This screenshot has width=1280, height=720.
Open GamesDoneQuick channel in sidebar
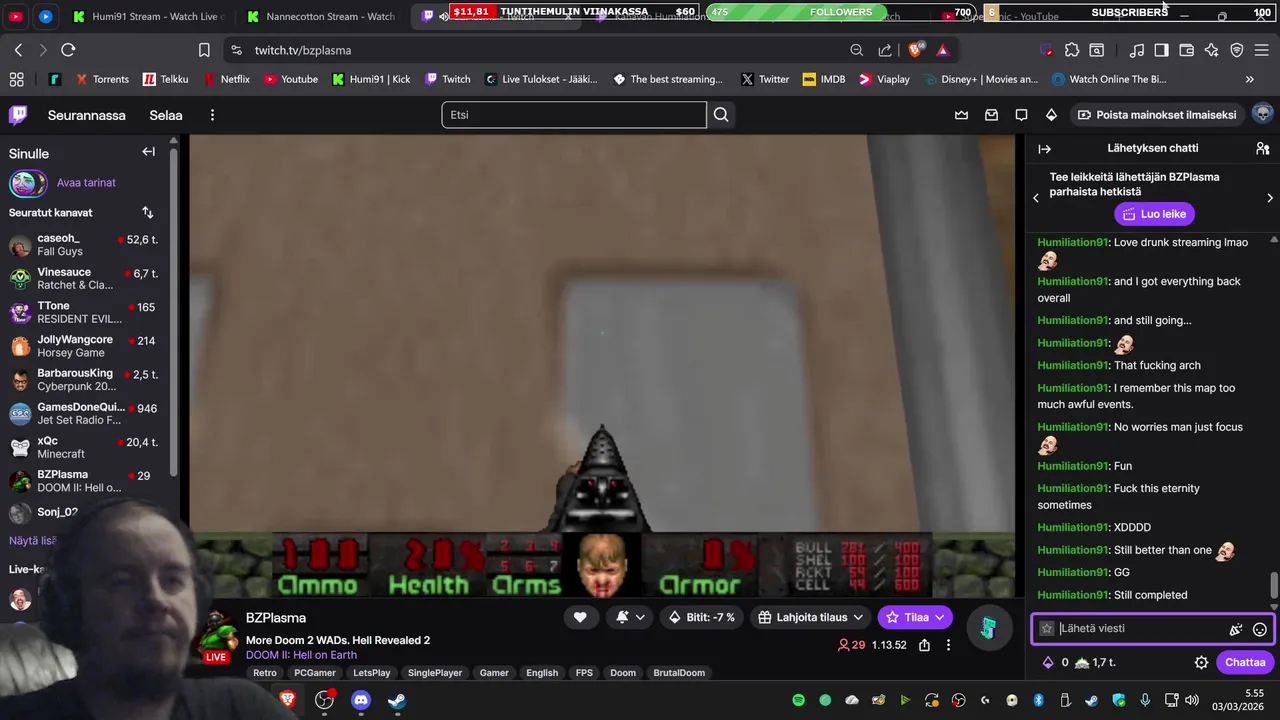(84, 414)
